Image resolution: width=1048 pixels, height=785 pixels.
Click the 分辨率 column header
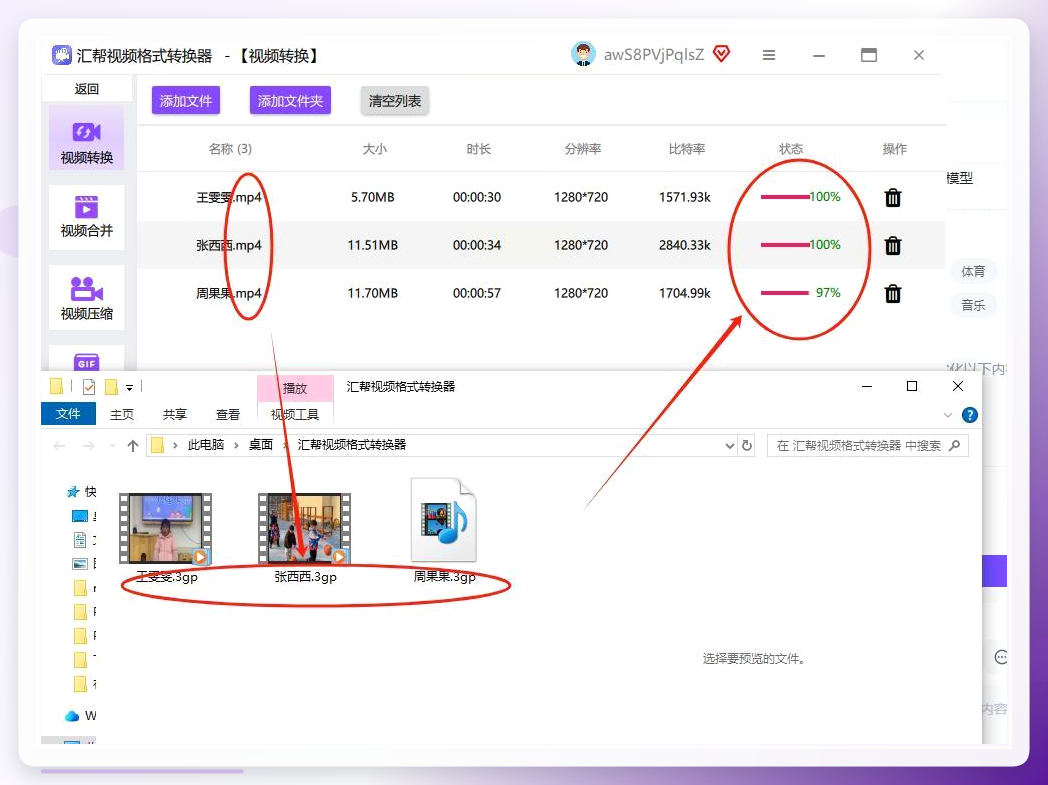click(x=583, y=149)
